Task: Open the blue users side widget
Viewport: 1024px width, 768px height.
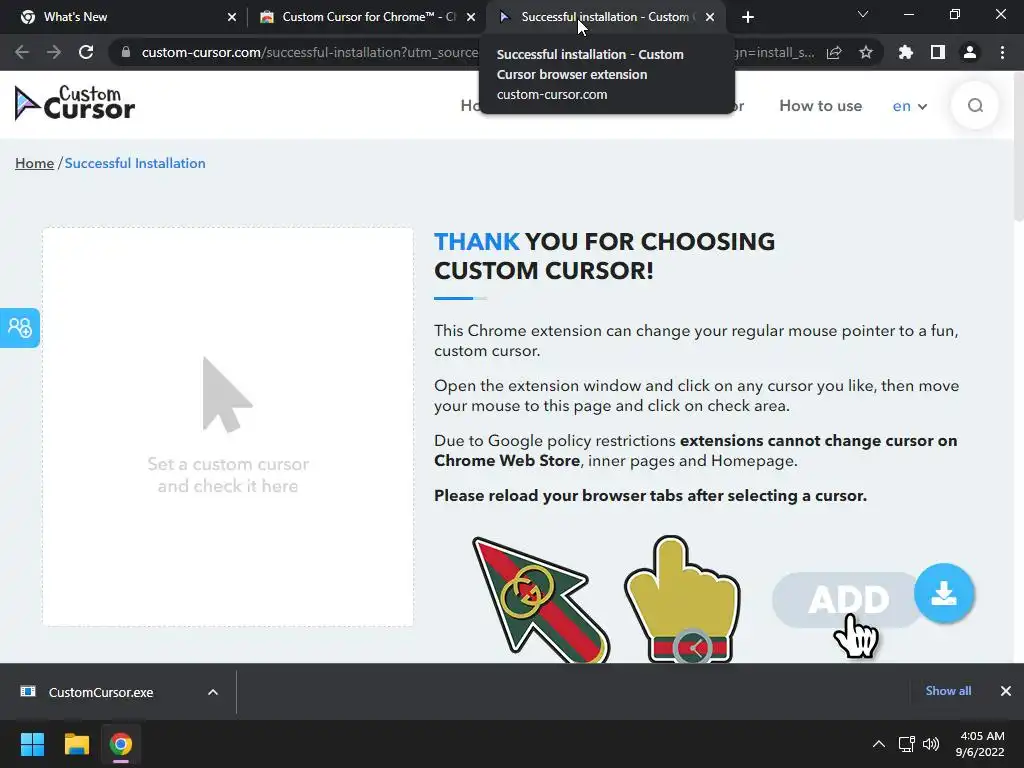Action: pyautogui.click(x=20, y=328)
